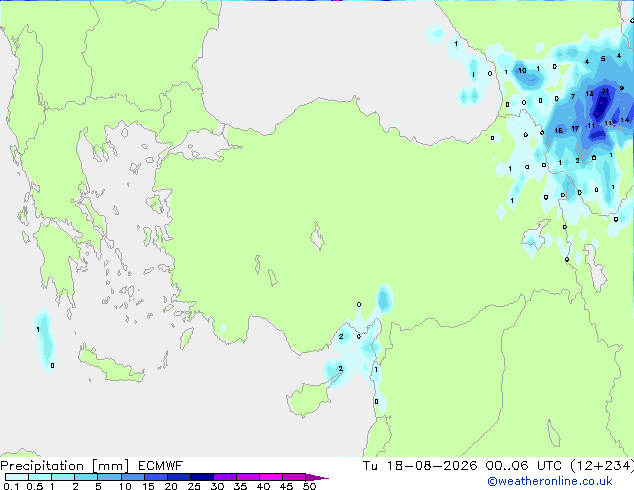Click the '16' precipitation value on map
The width and height of the screenshot is (634, 490).
point(558,131)
